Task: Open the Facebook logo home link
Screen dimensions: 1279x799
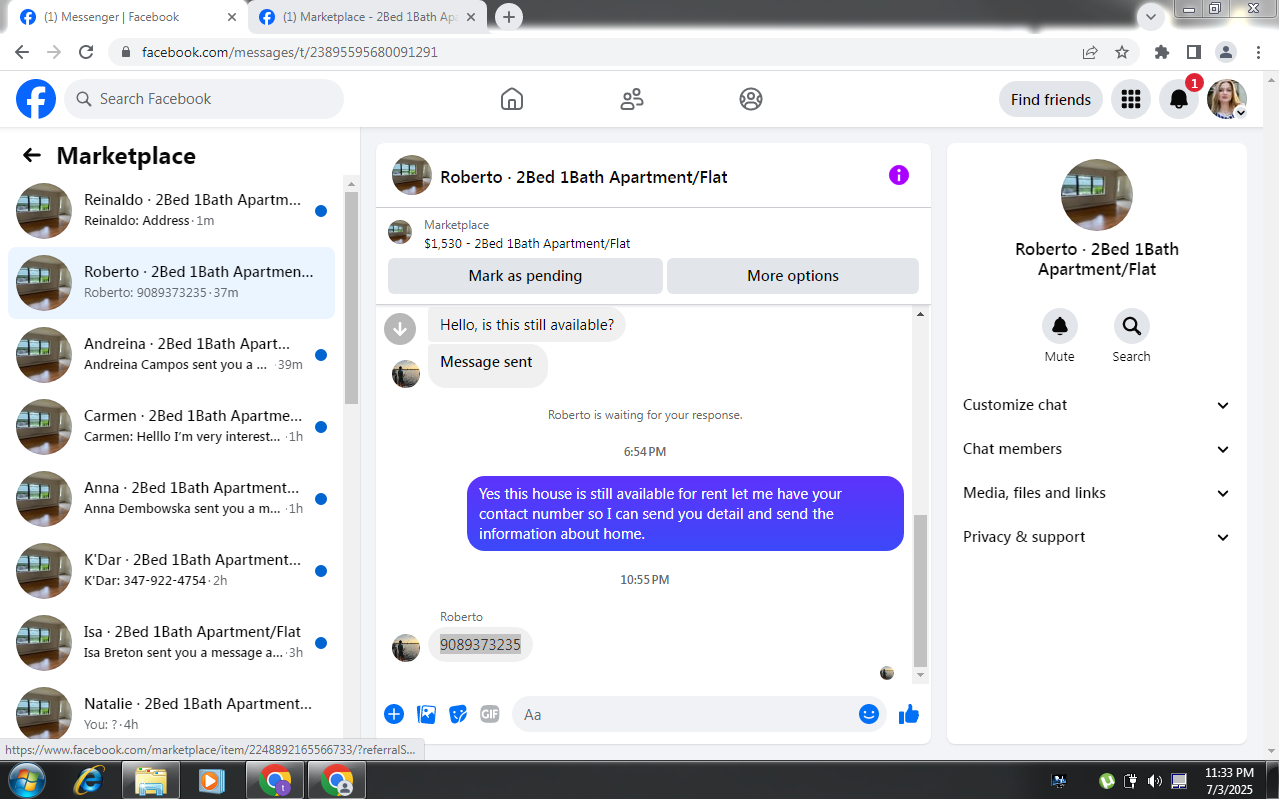Action: point(36,99)
